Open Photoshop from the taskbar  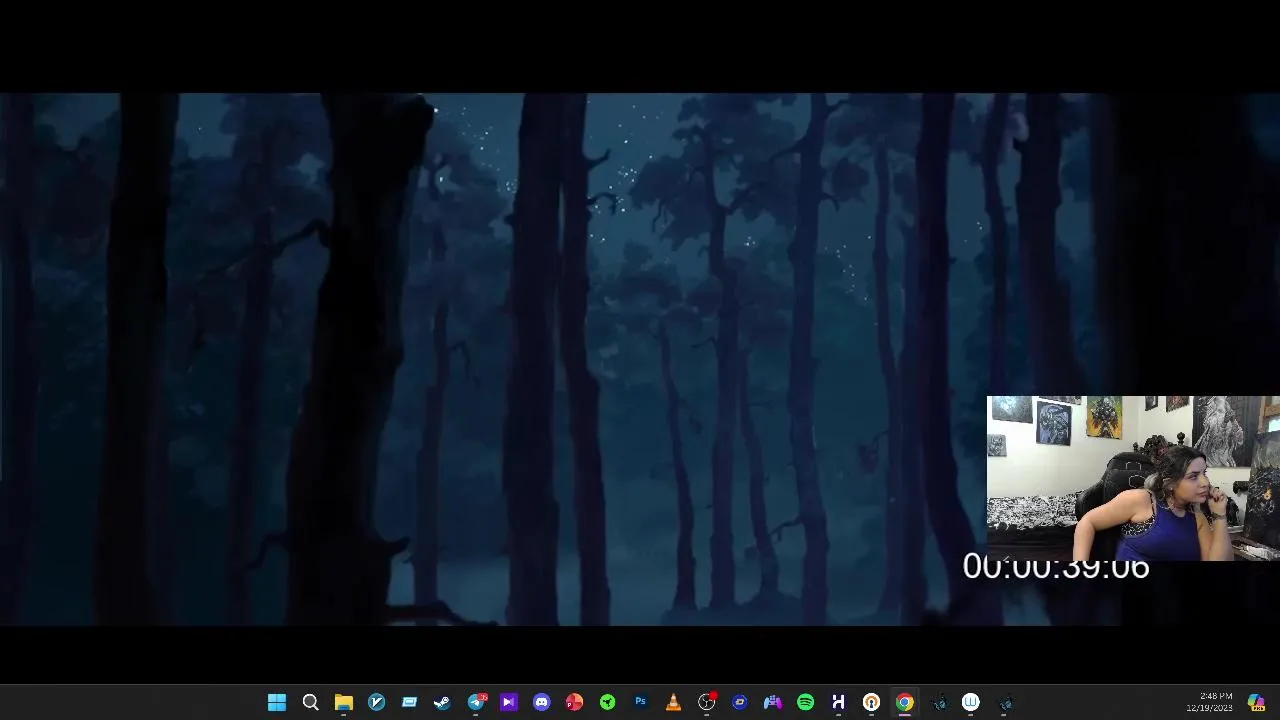(640, 703)
